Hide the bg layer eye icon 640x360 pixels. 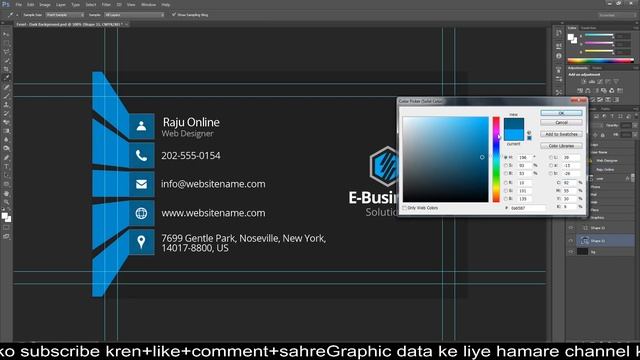pos(571,252)
